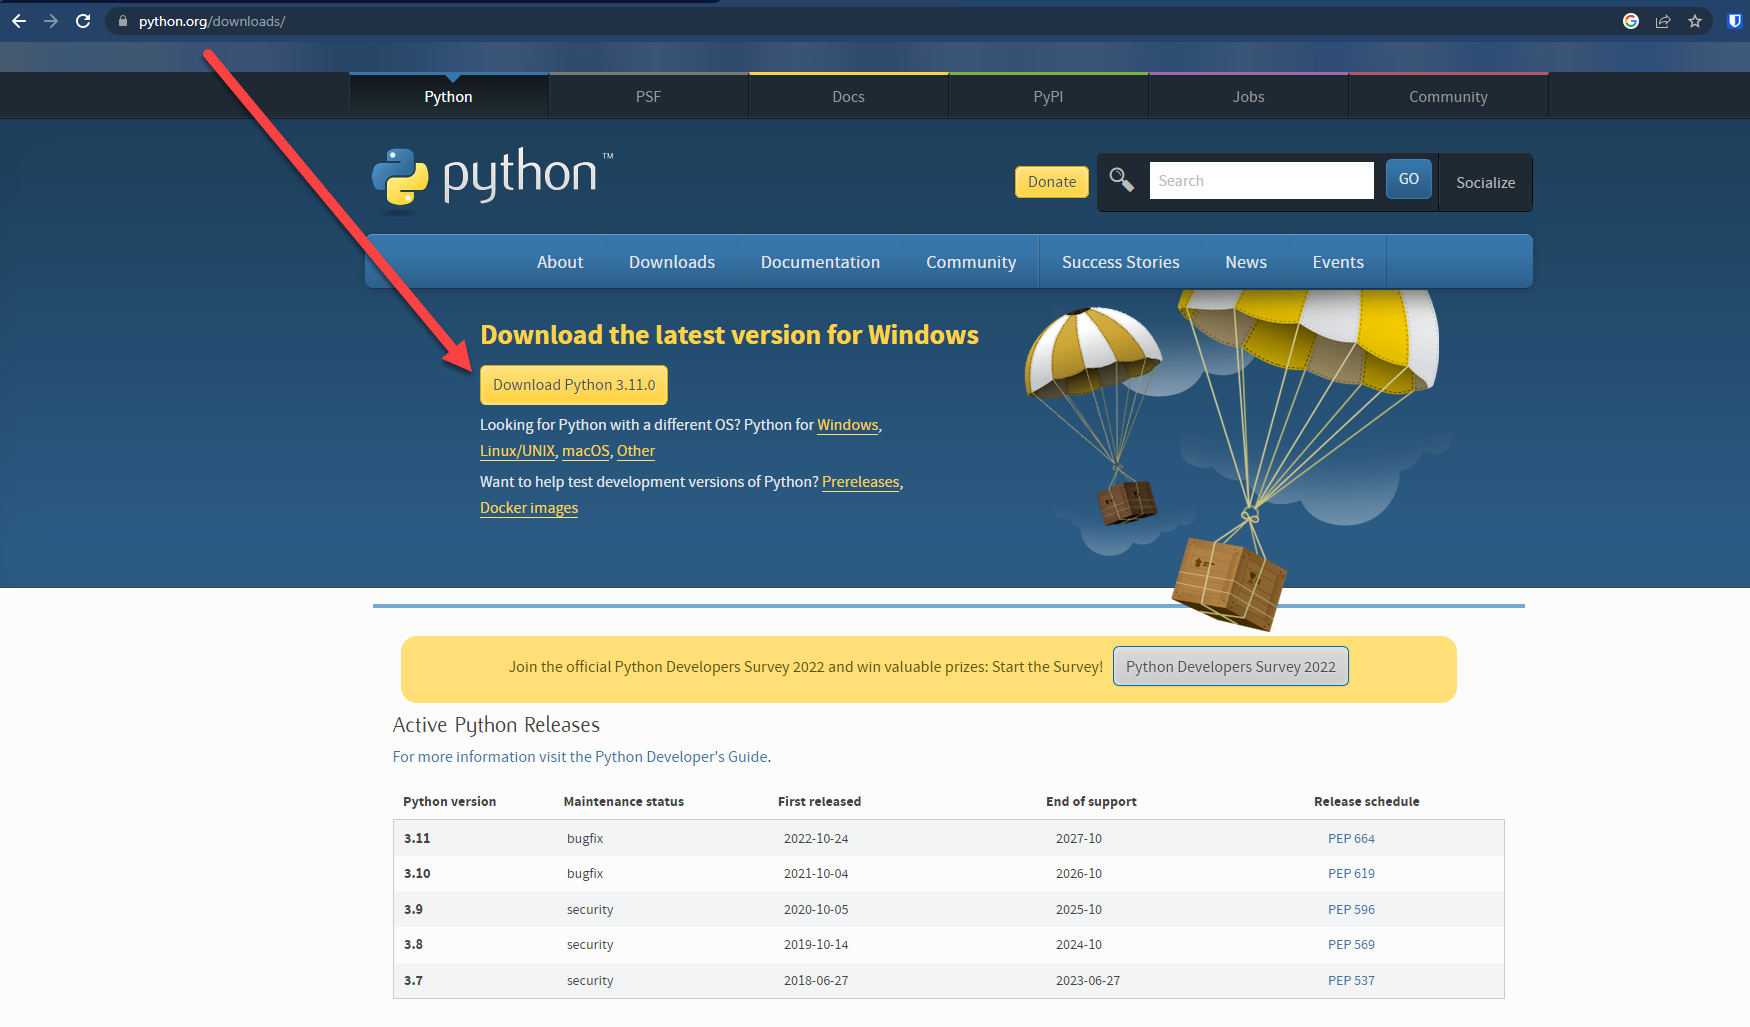
Task: Select the Community top tab
Action: [1448, 96]
